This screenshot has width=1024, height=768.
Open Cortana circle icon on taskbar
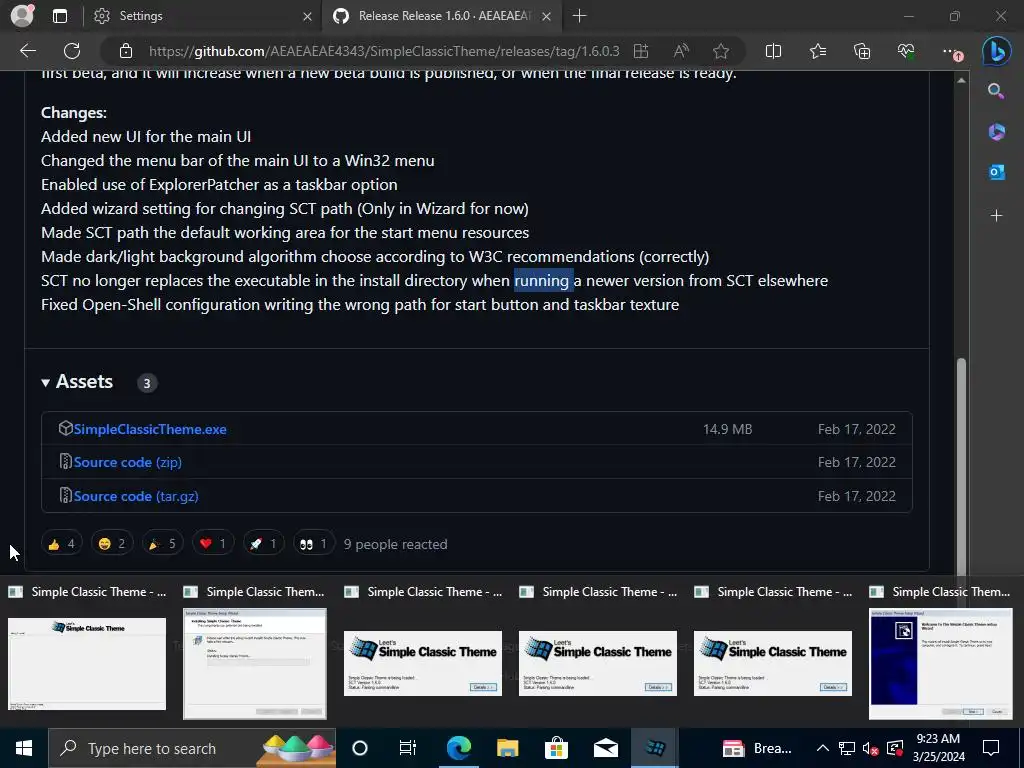(x=360, y=748)
